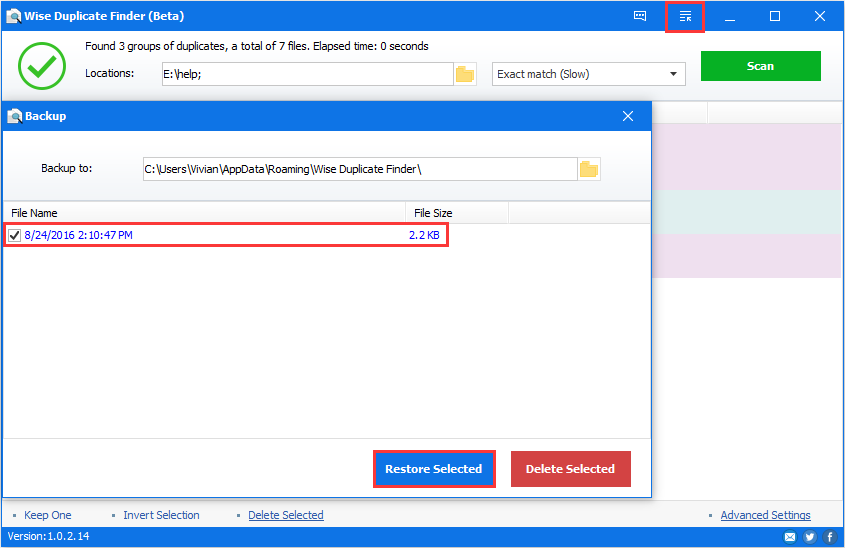Screen dimensions: 845x548
Task: Click Keep One link
Action: click(x=47, y=515)
